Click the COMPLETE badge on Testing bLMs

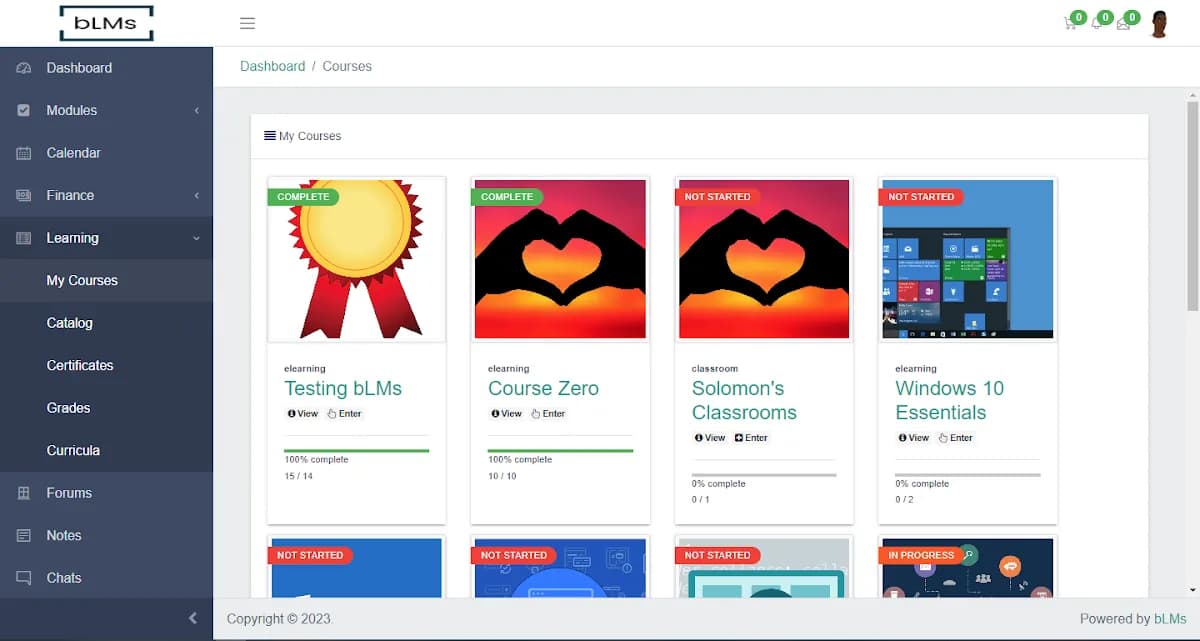pos(303,197)
